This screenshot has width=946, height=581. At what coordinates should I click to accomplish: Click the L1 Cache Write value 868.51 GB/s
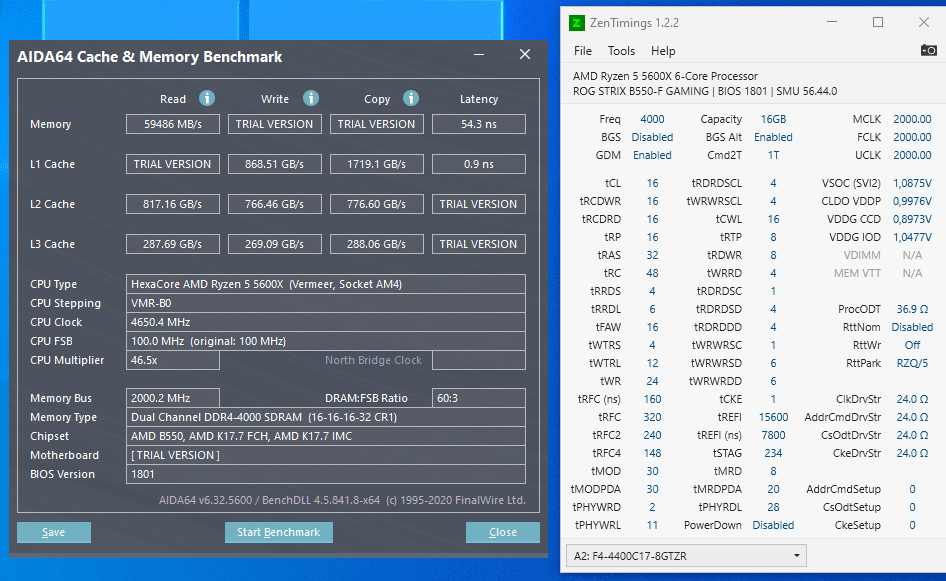click(275, 164)
